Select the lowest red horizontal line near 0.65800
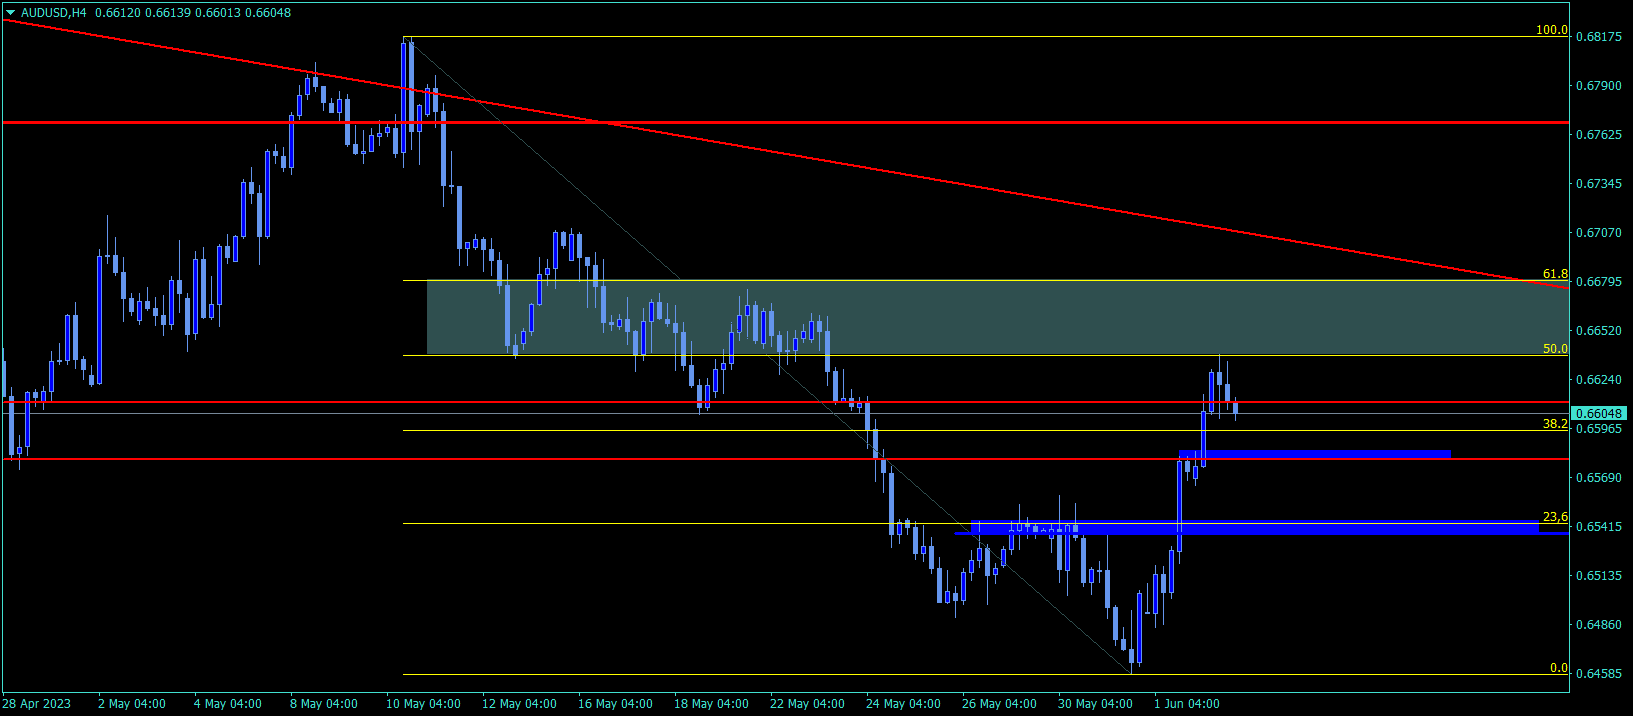Viewport: 1633px width, 716px height. [786, 459]
